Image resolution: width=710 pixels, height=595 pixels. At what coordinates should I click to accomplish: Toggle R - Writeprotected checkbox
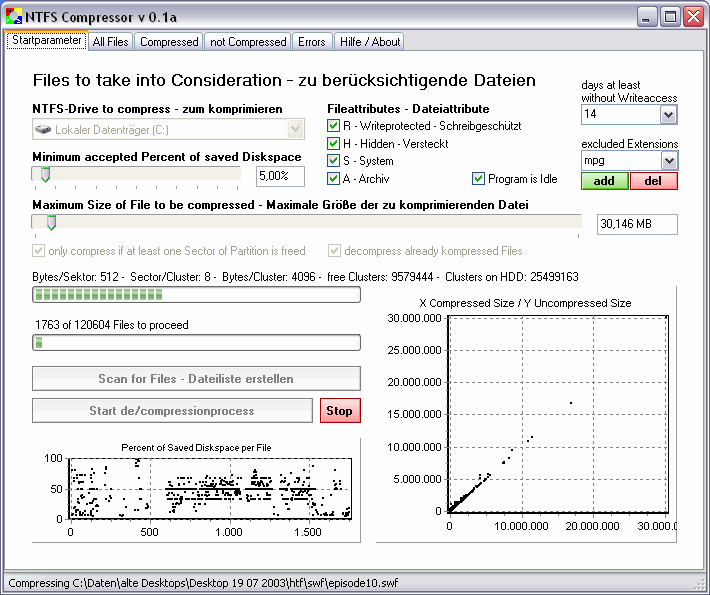tap(334, 126)
